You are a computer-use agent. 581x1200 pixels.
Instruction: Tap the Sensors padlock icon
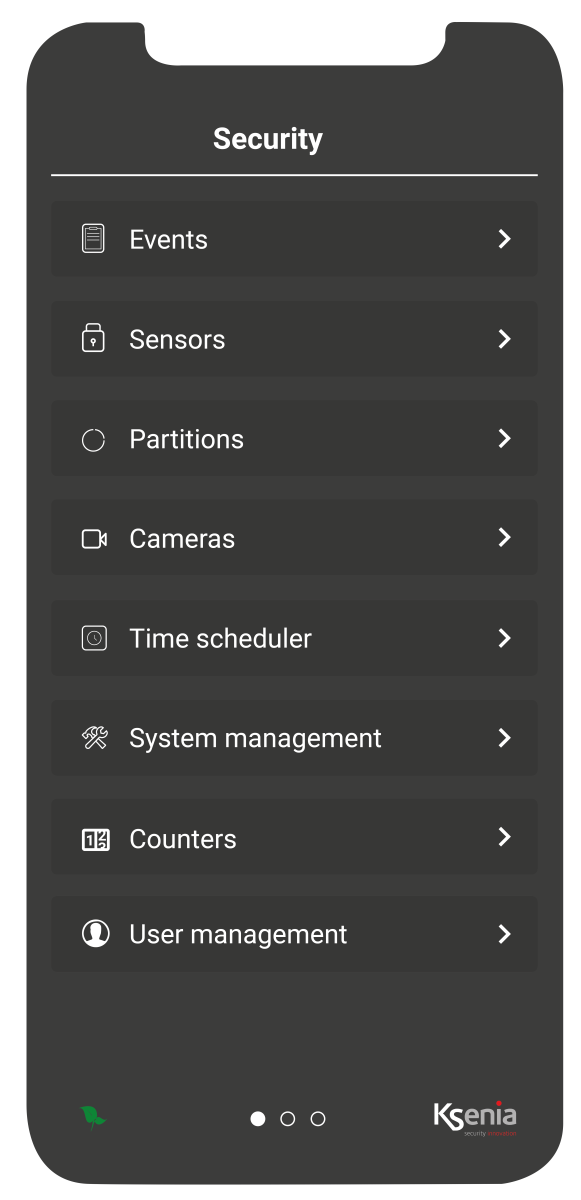(93, 338)
